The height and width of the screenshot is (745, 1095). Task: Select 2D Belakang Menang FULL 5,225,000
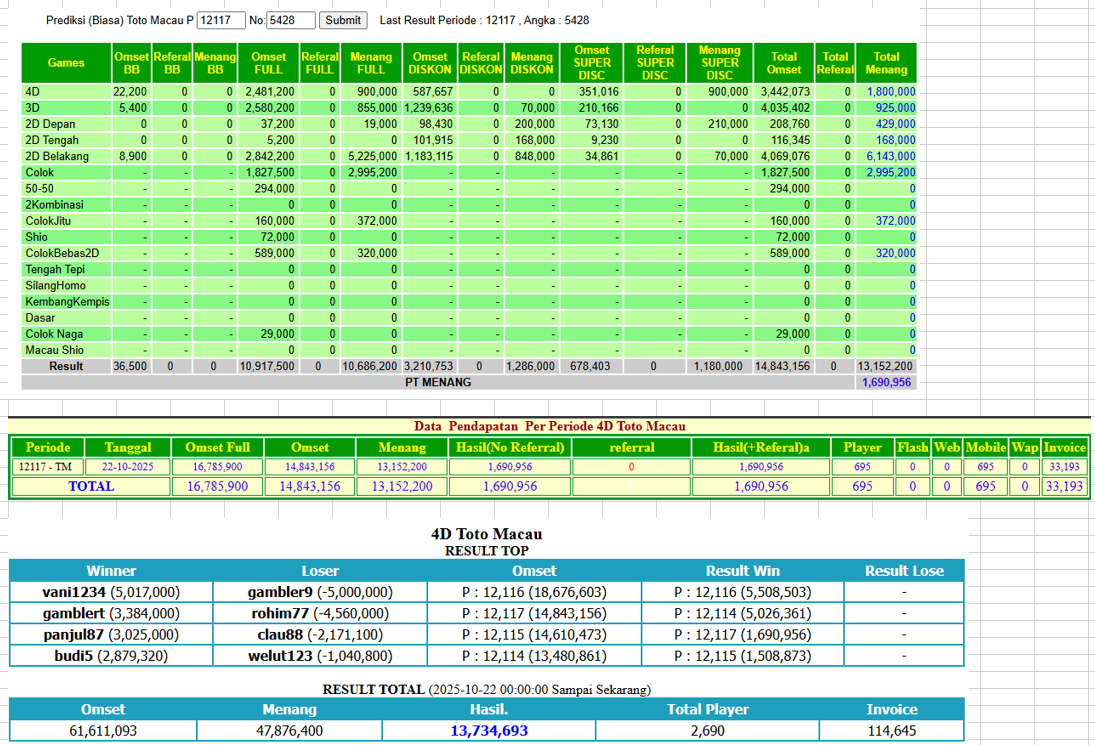tap(372, 156)
